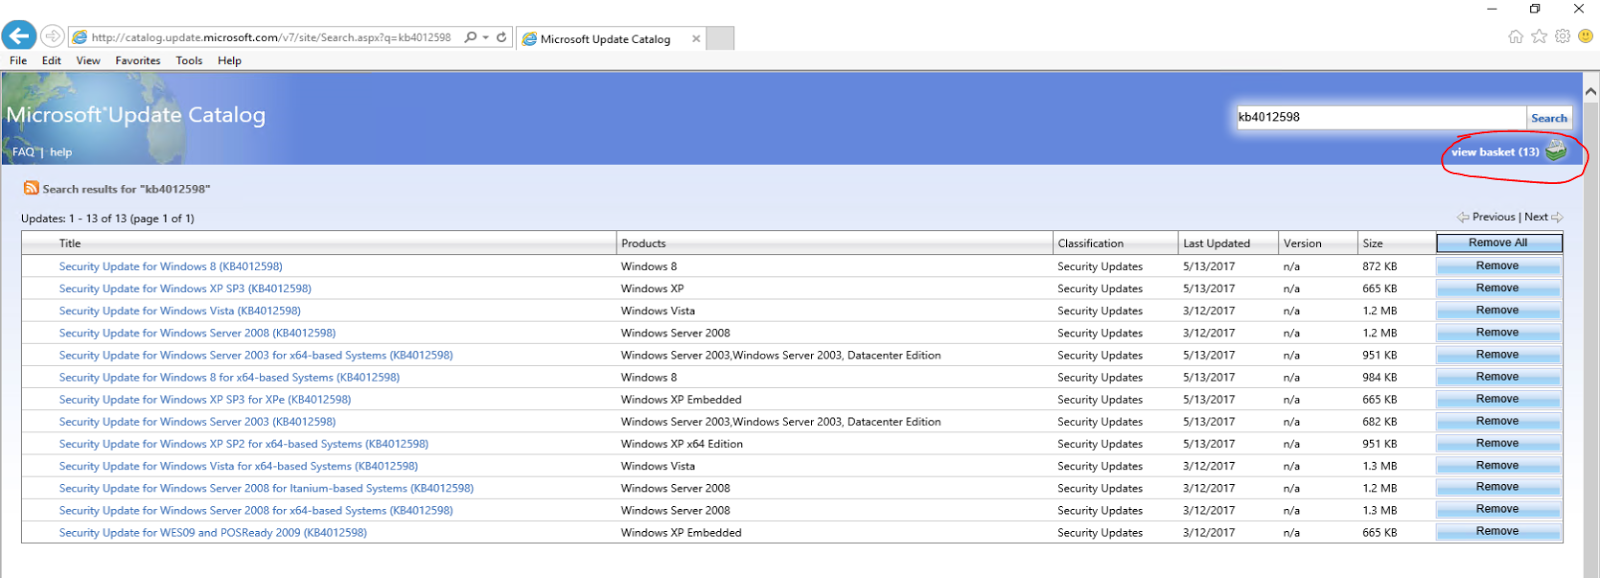
Task: Open Windows Vista for x64-based Systems update
Action: pos(238,466)
